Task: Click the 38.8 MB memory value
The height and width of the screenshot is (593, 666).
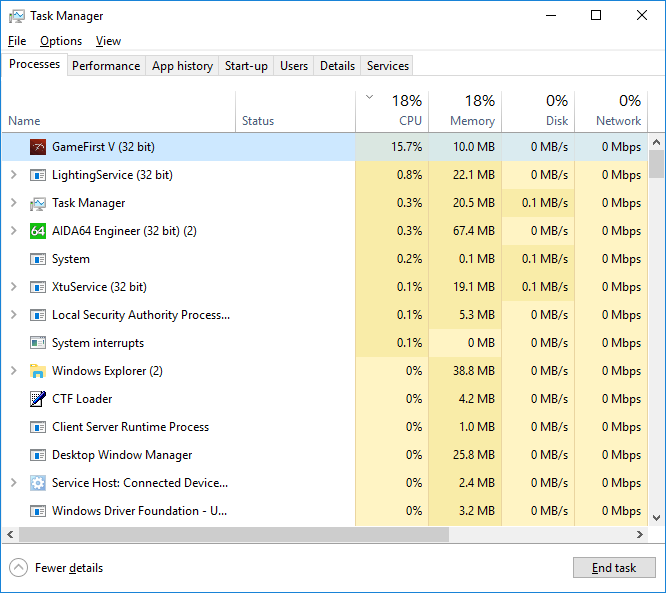Action: tap(474, 371)
